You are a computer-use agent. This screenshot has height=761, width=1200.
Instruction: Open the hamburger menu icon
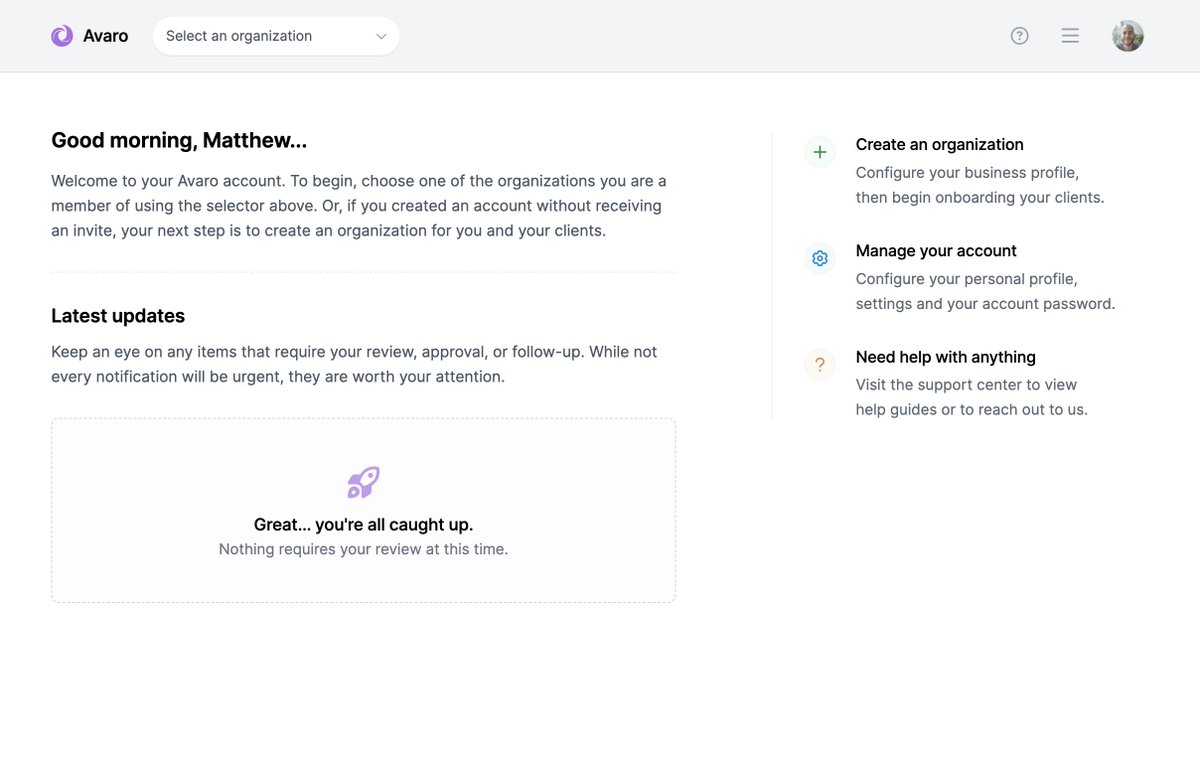coord(1070,36)
